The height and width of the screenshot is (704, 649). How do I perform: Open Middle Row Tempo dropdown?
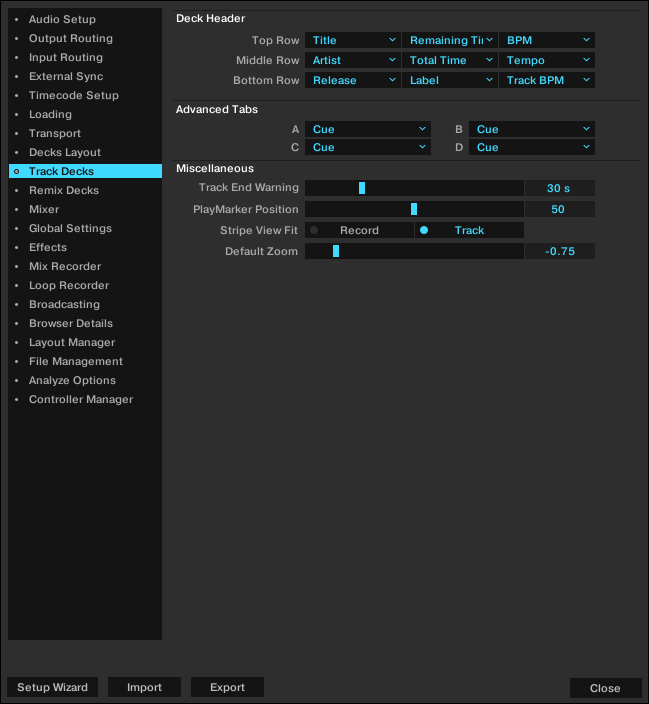[547, 60]
